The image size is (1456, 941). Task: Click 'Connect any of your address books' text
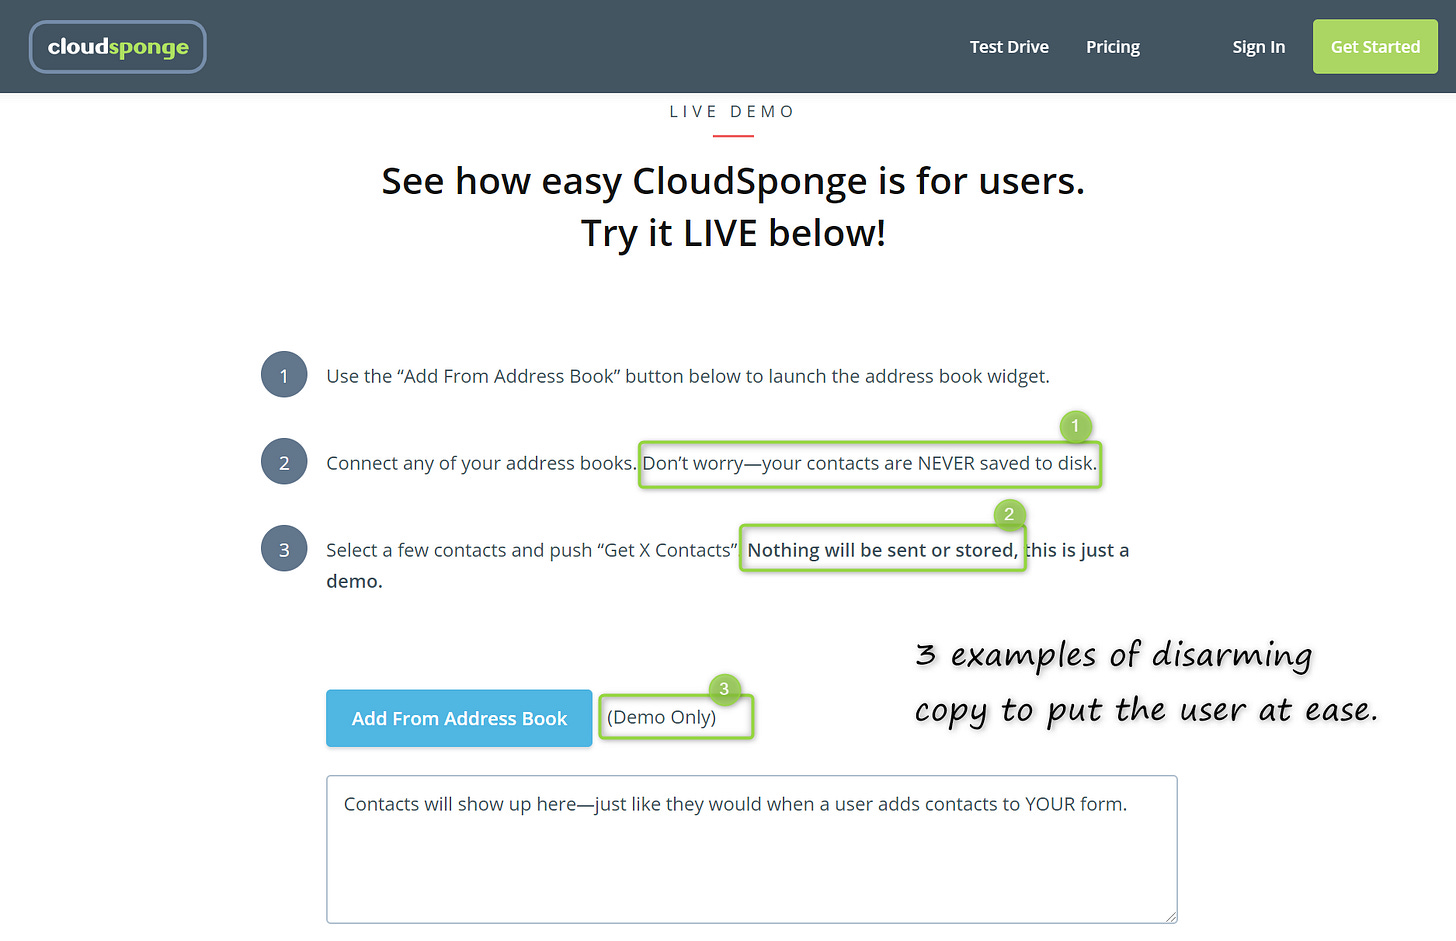click(481, 463)
